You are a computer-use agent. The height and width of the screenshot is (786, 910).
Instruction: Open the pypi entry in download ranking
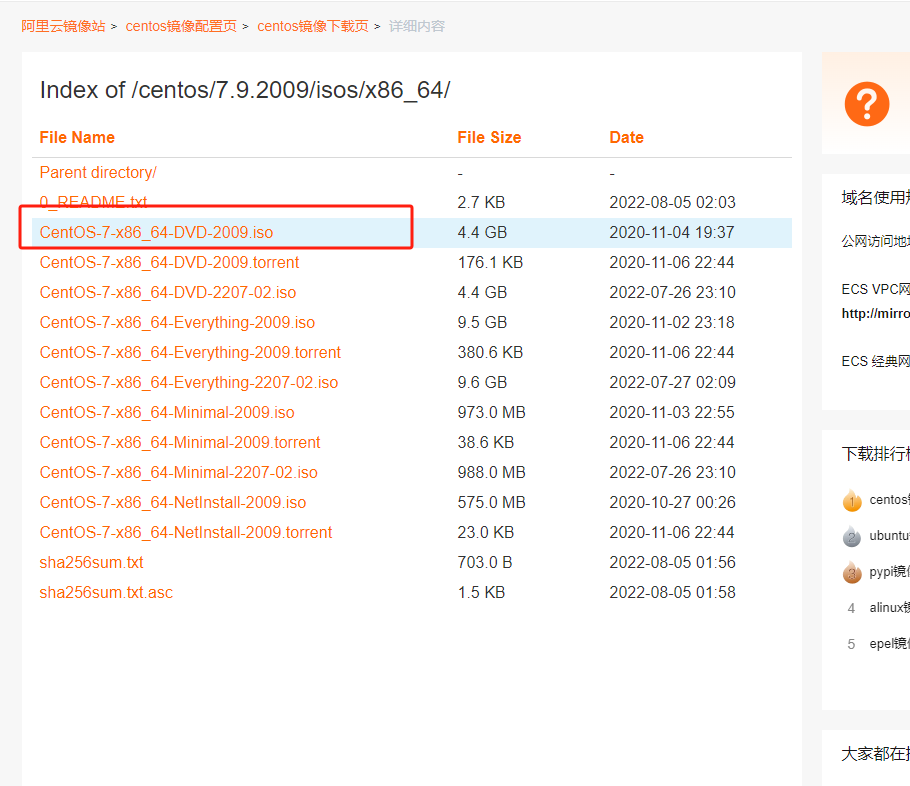889,572
